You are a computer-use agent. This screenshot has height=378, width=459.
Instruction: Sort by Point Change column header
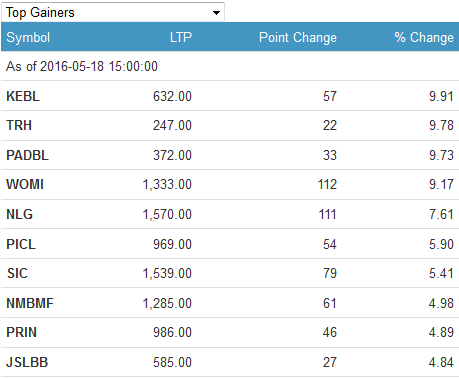(x=298, y=37)
